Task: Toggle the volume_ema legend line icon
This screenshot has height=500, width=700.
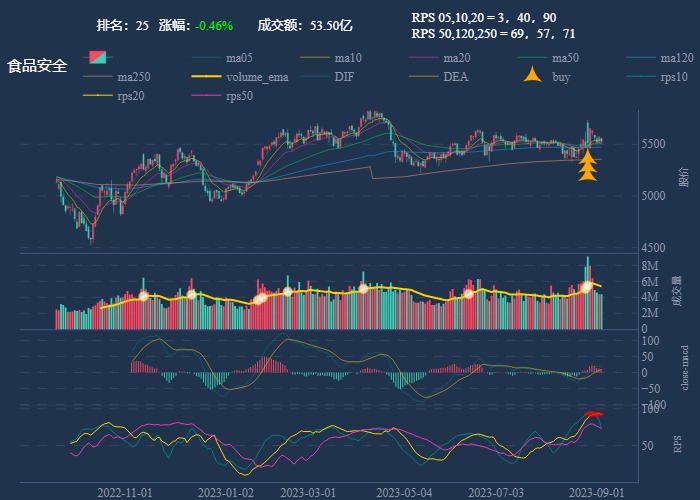Action: (x=208, y=77)
